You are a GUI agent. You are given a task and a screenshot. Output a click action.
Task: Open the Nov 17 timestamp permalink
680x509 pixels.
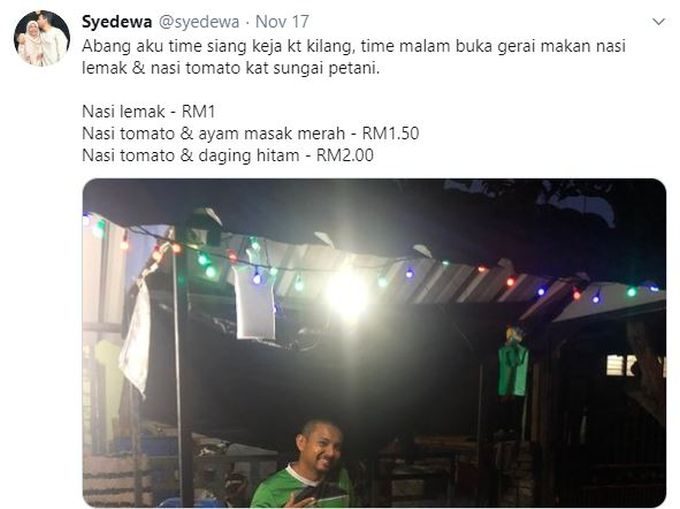tap(282, 22)
